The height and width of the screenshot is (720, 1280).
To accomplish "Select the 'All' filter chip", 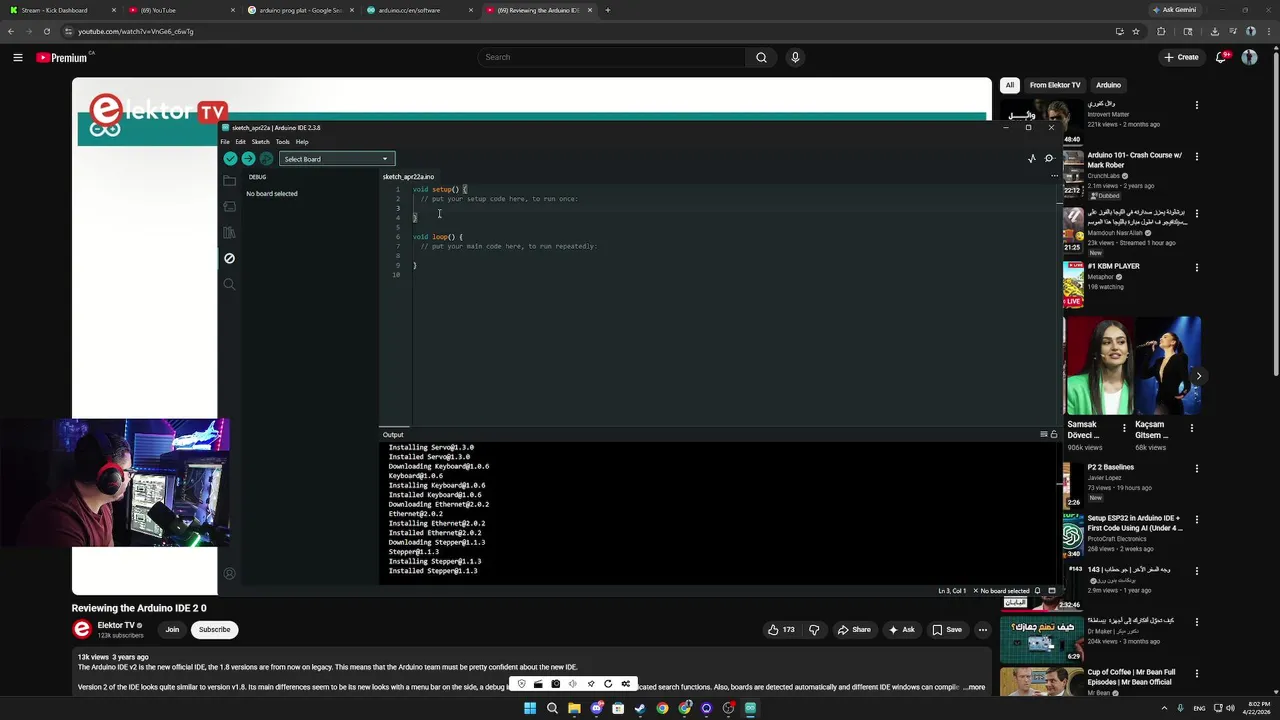I will click(x=1010, y=85).
